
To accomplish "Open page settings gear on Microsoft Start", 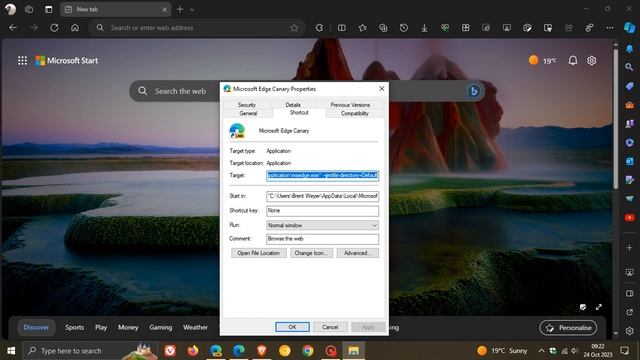I will (x=591, y=61).
